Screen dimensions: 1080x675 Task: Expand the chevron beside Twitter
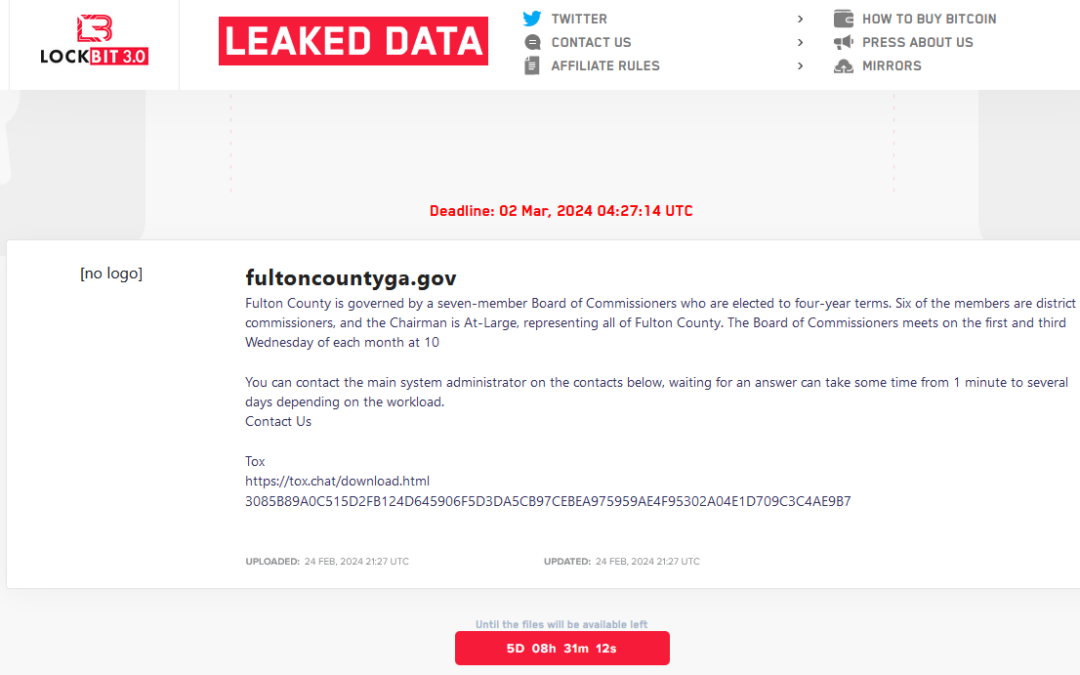[x=800, y=19]
